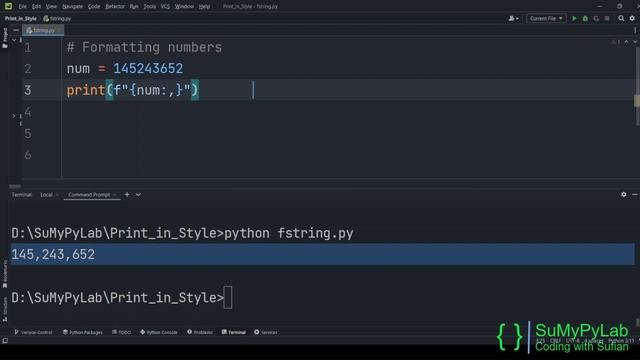Click fstring.py breadcrumb in navigation bar

pyautogui.click(x=57, y=18)
